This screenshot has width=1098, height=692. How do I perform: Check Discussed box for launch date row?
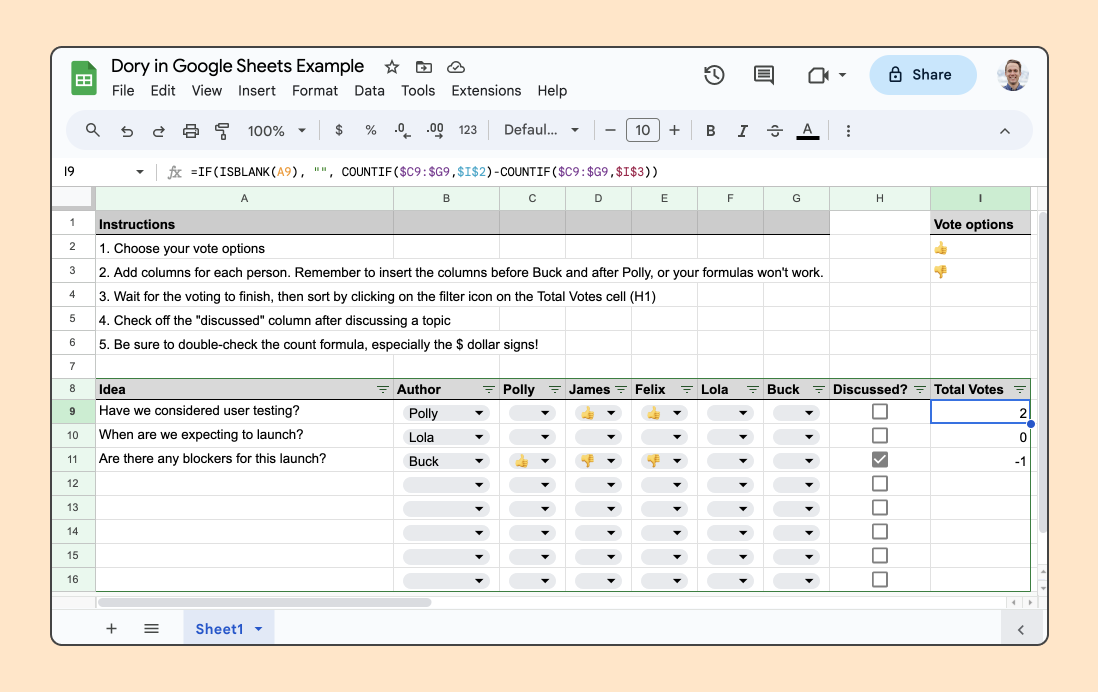click(x=880, y=436)
